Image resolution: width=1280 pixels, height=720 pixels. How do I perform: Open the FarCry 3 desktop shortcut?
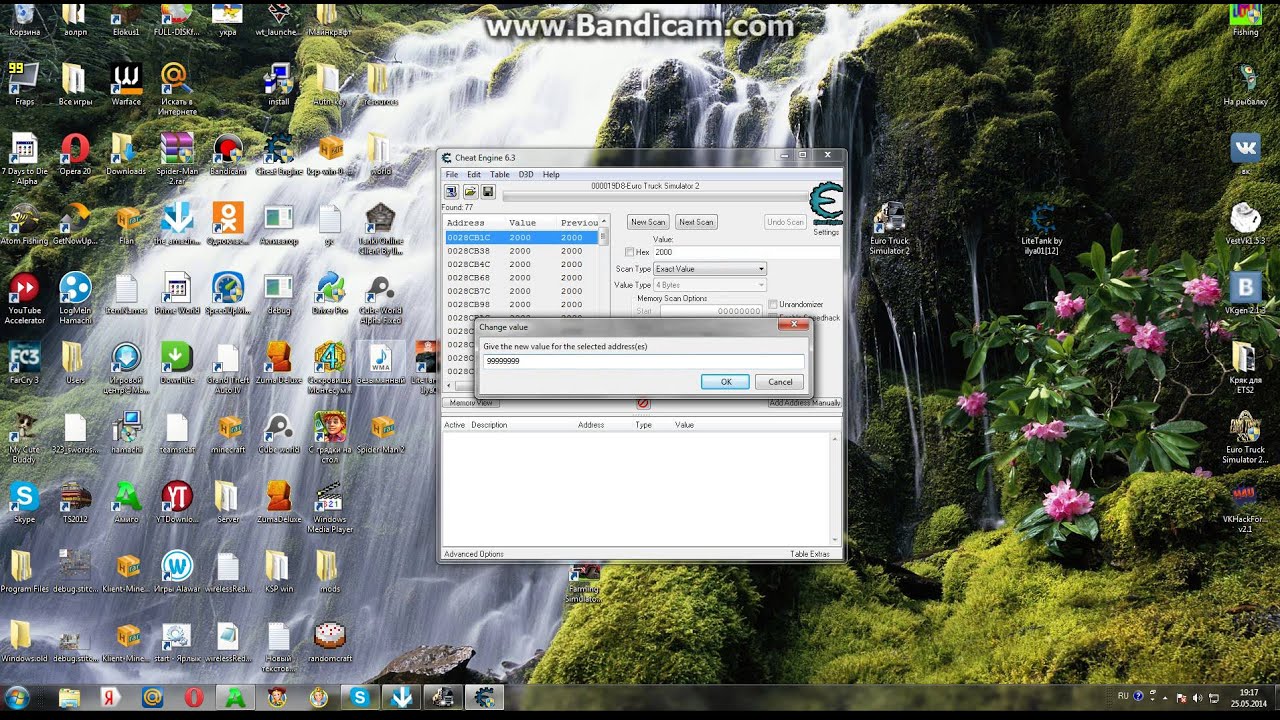(24, 364)
